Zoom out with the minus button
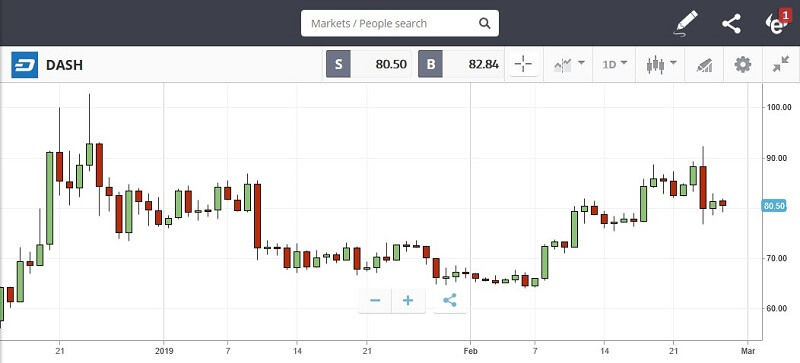 375,300
